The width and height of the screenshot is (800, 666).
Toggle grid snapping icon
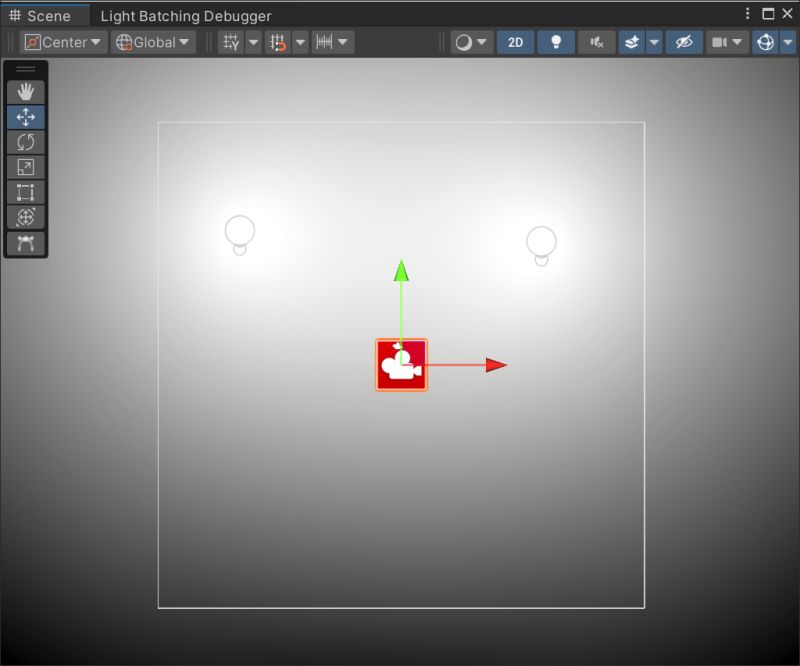pos(278,42)
